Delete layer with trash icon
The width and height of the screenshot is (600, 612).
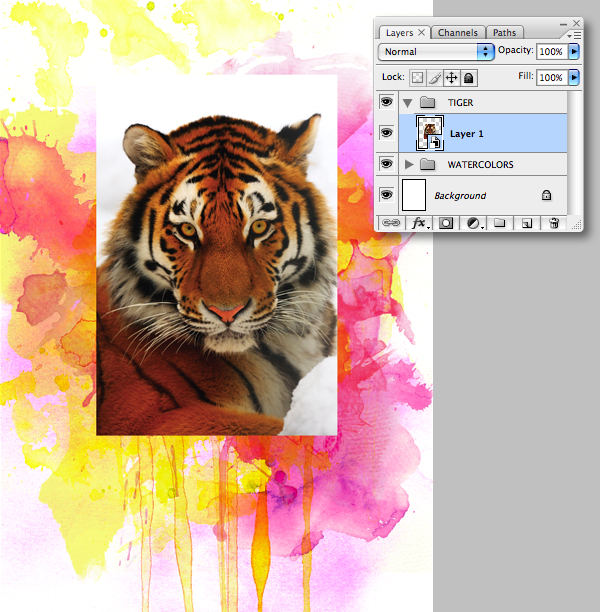point(554,223)
